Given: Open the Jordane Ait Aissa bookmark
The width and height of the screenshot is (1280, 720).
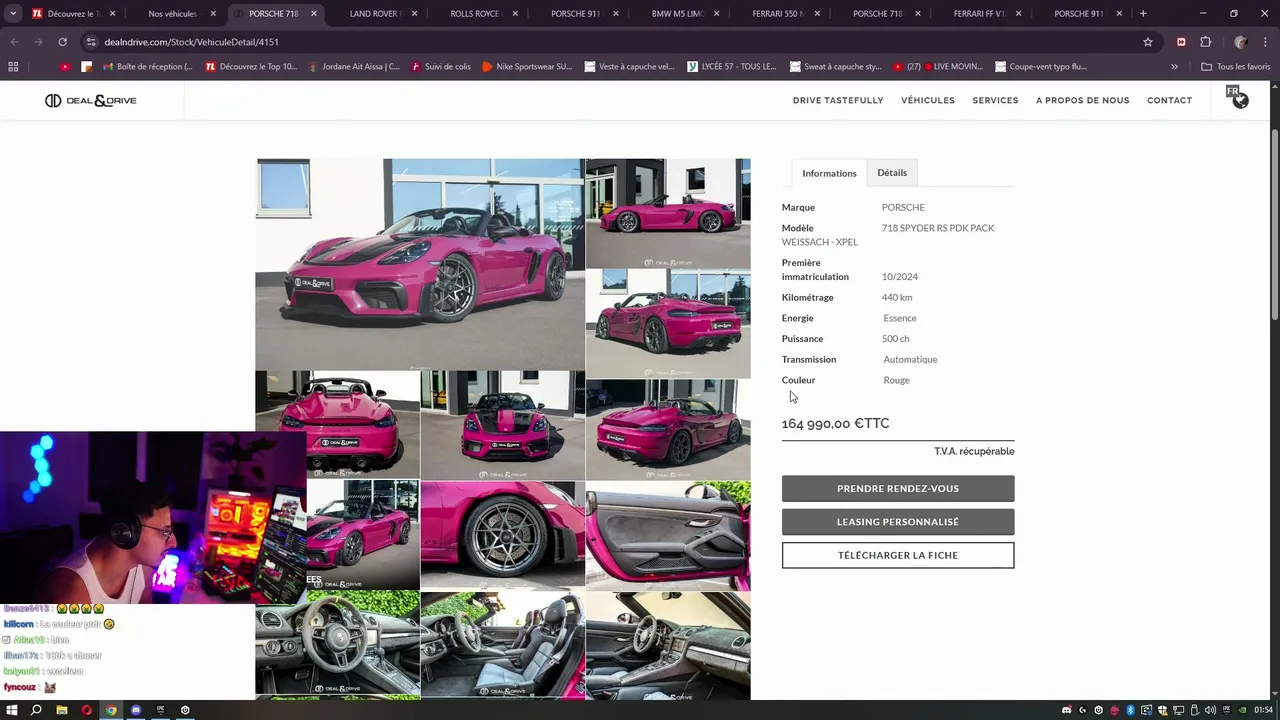Looking at the screenshot, I should [354, 66].
